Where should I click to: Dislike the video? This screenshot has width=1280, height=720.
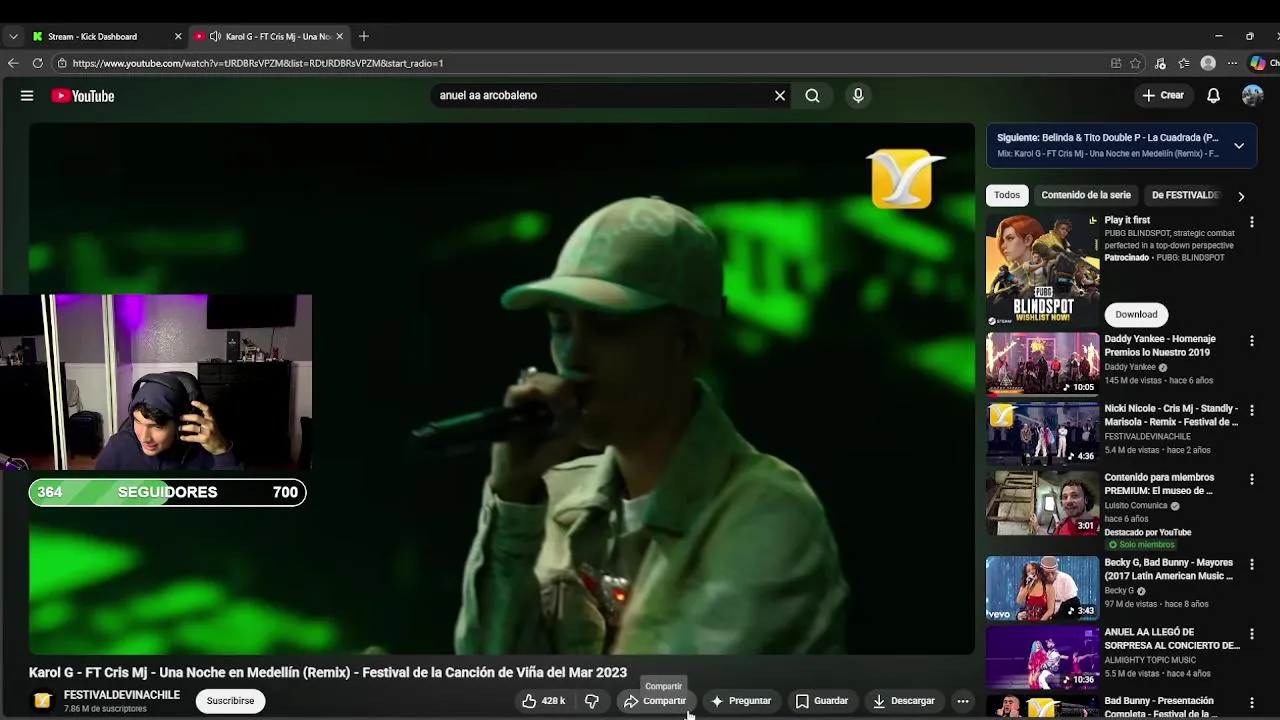click(x=591, y=701)
